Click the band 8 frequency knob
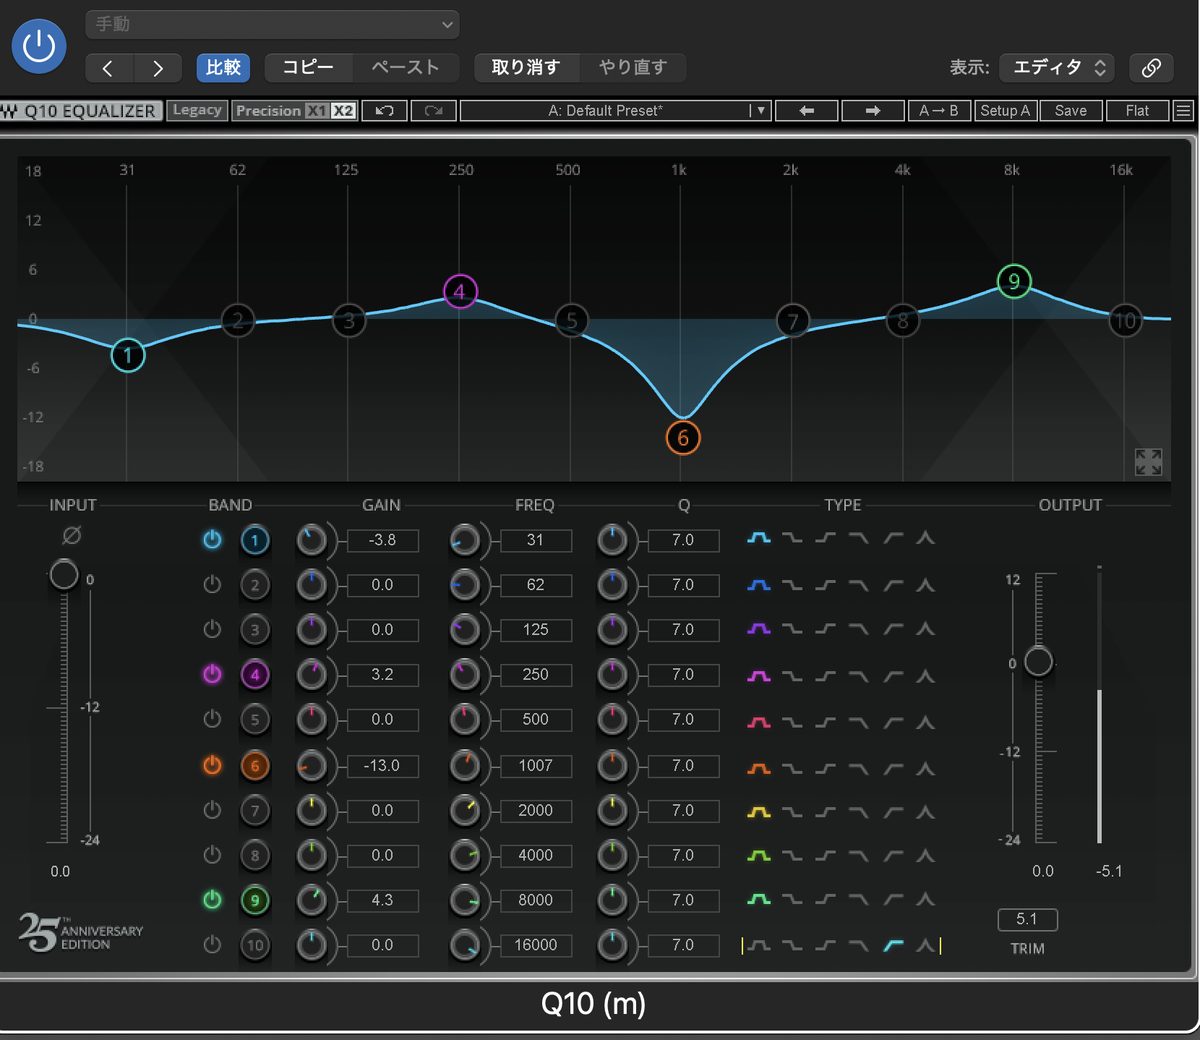 click(465, 856)
